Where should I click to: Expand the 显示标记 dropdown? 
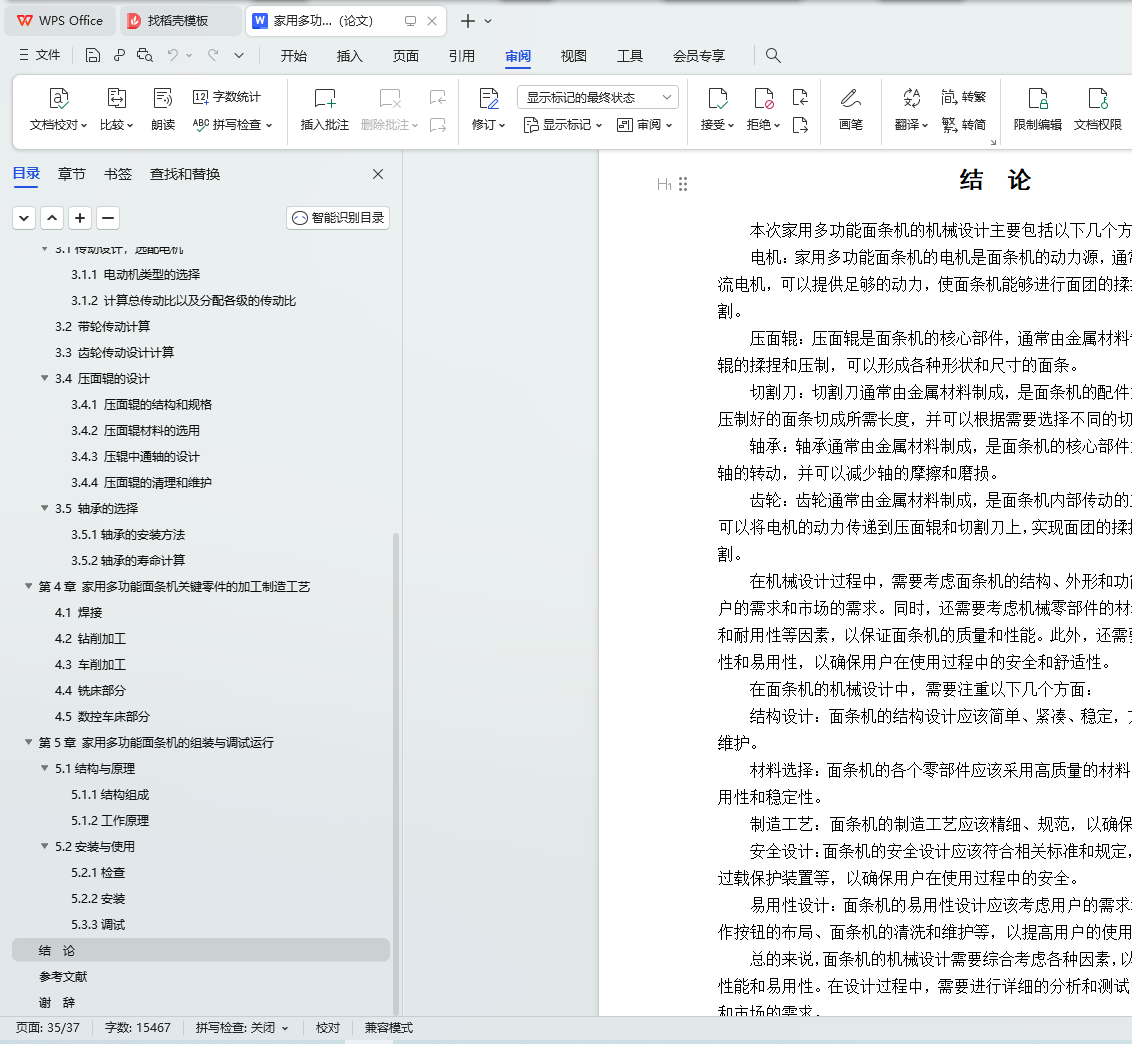click(x=563, y=125)
